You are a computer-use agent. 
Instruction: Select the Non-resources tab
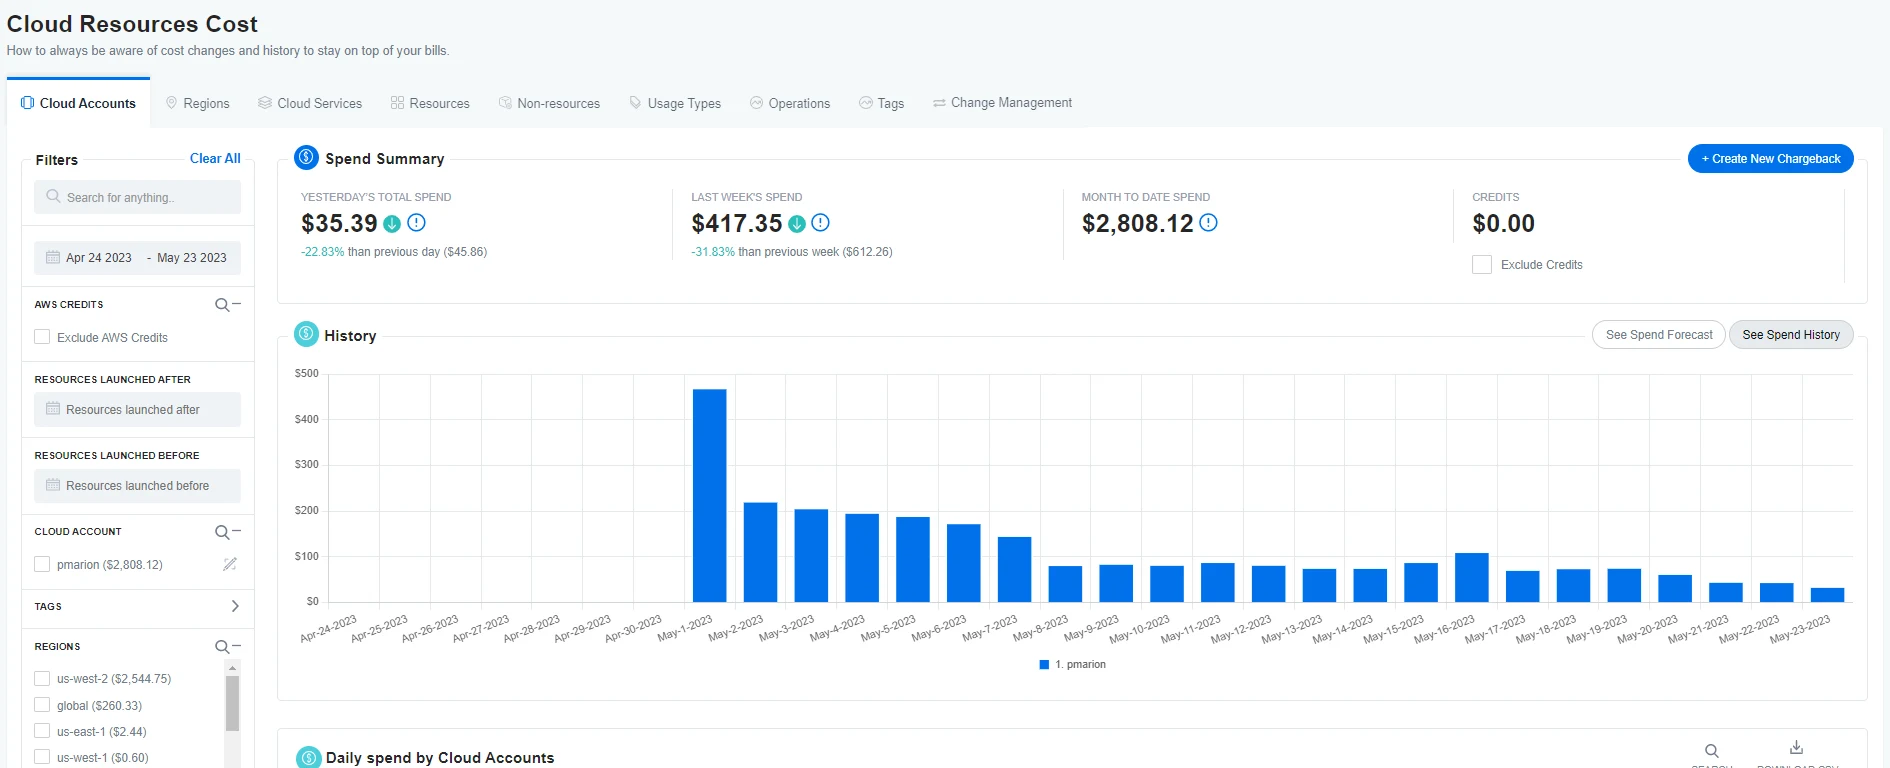click(x=549, y=103)
